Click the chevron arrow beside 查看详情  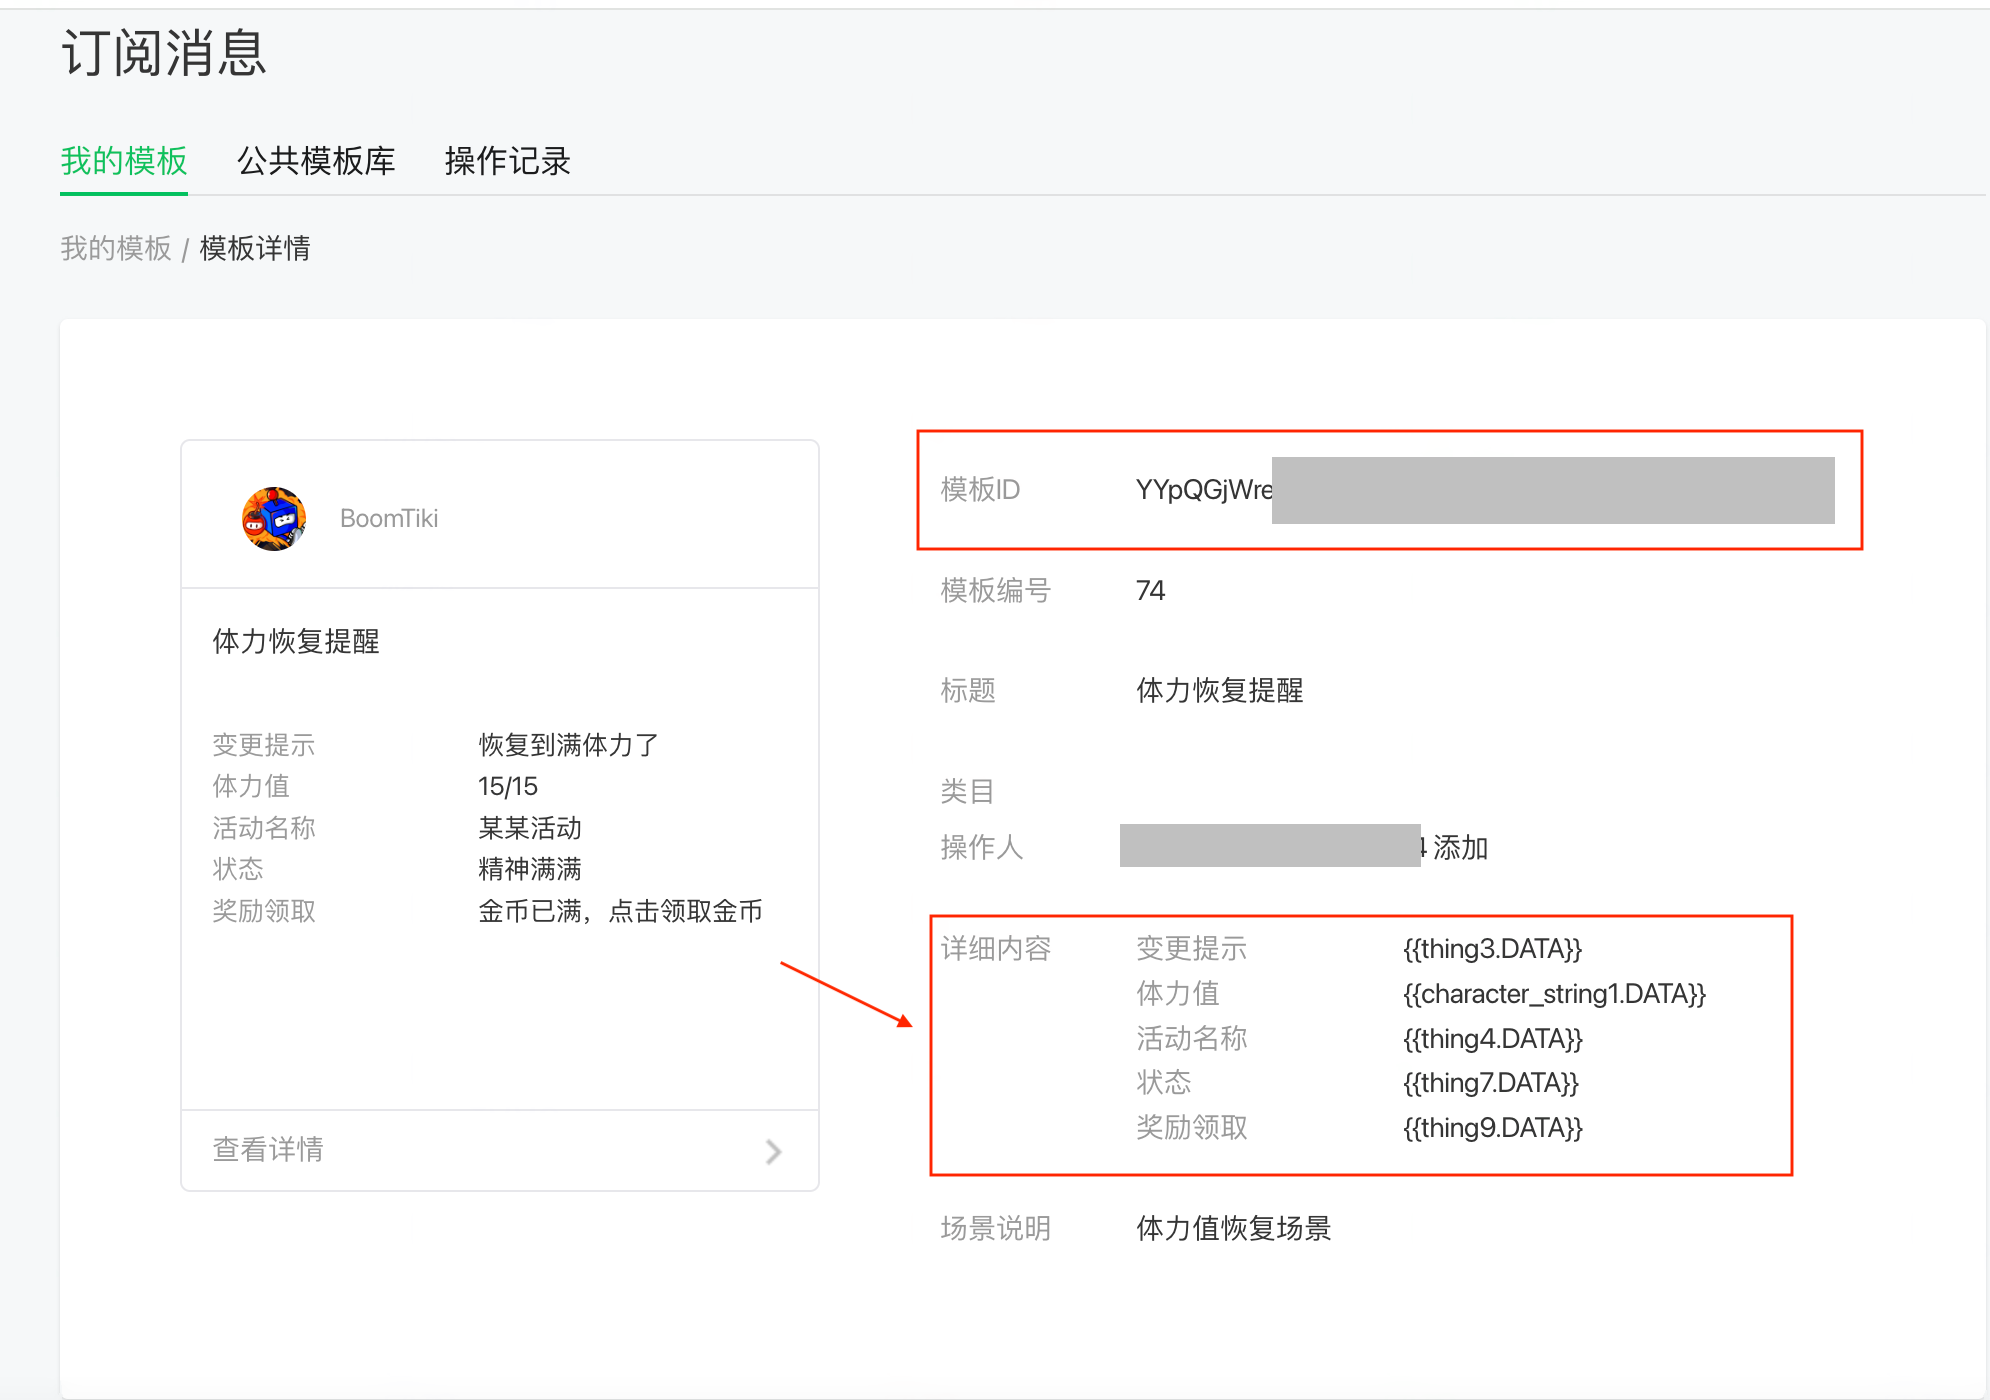773,1151
